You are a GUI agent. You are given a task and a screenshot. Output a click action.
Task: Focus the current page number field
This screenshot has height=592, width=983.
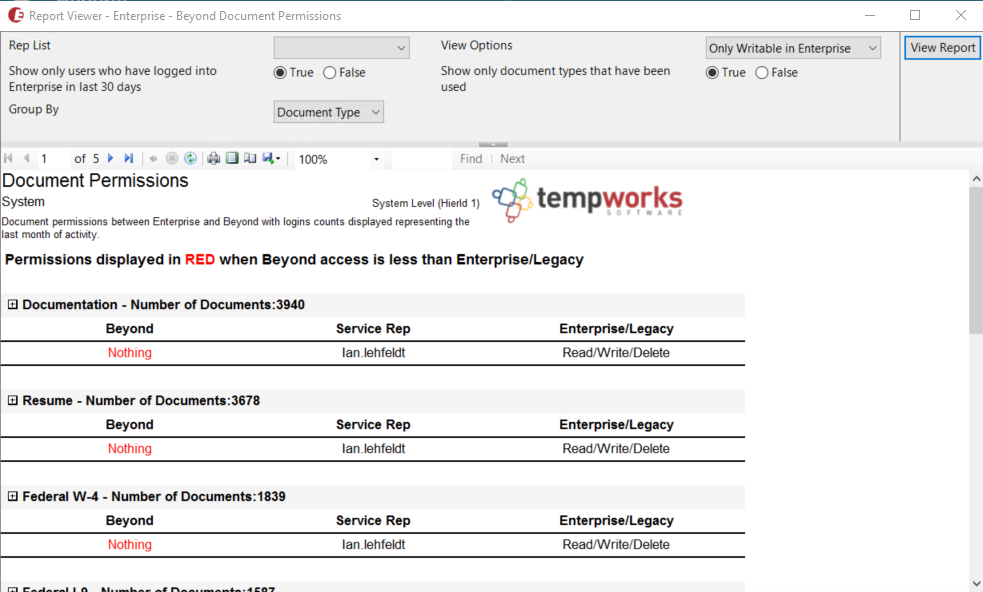53,159
